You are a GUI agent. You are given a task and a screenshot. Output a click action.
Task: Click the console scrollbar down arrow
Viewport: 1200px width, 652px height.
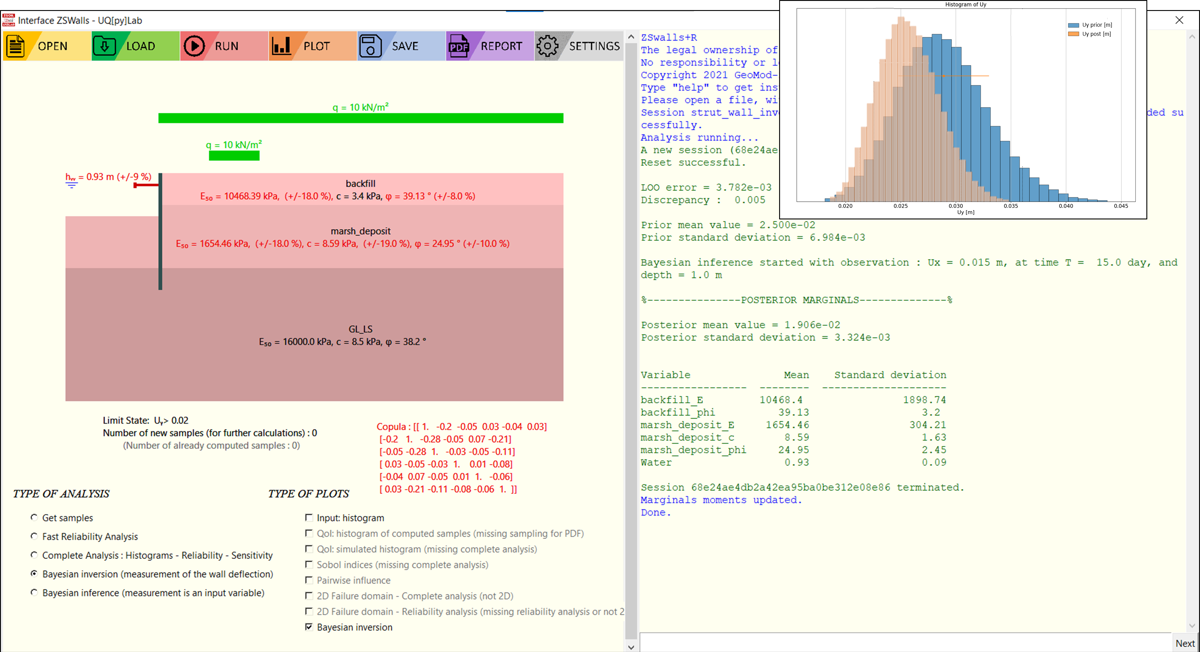point(630,646)
